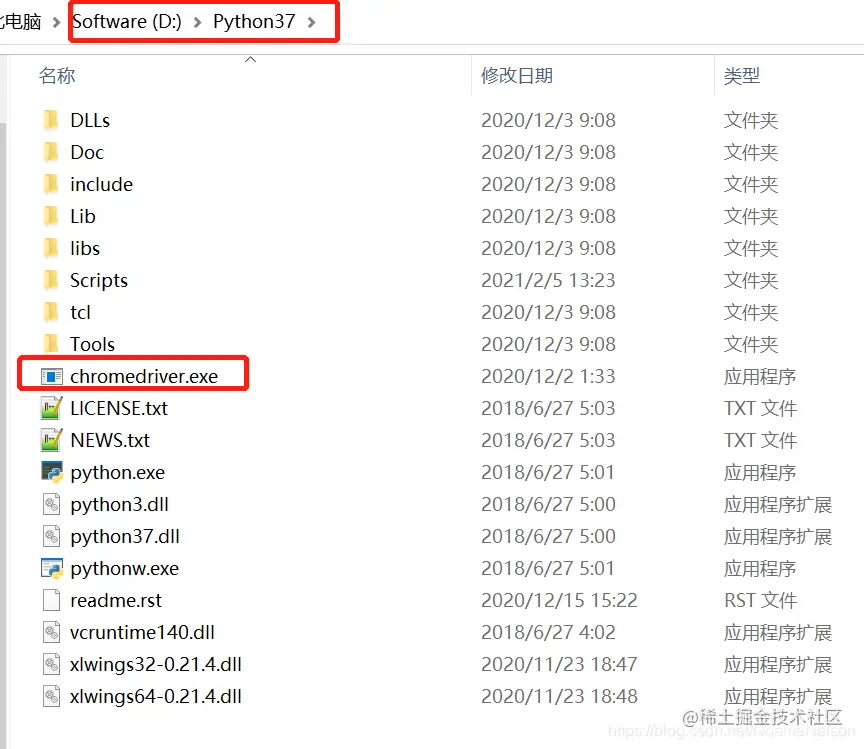Select the file name python3.dll
The height and width of the screenshot is (749, 864).
[x=120, y=504]
